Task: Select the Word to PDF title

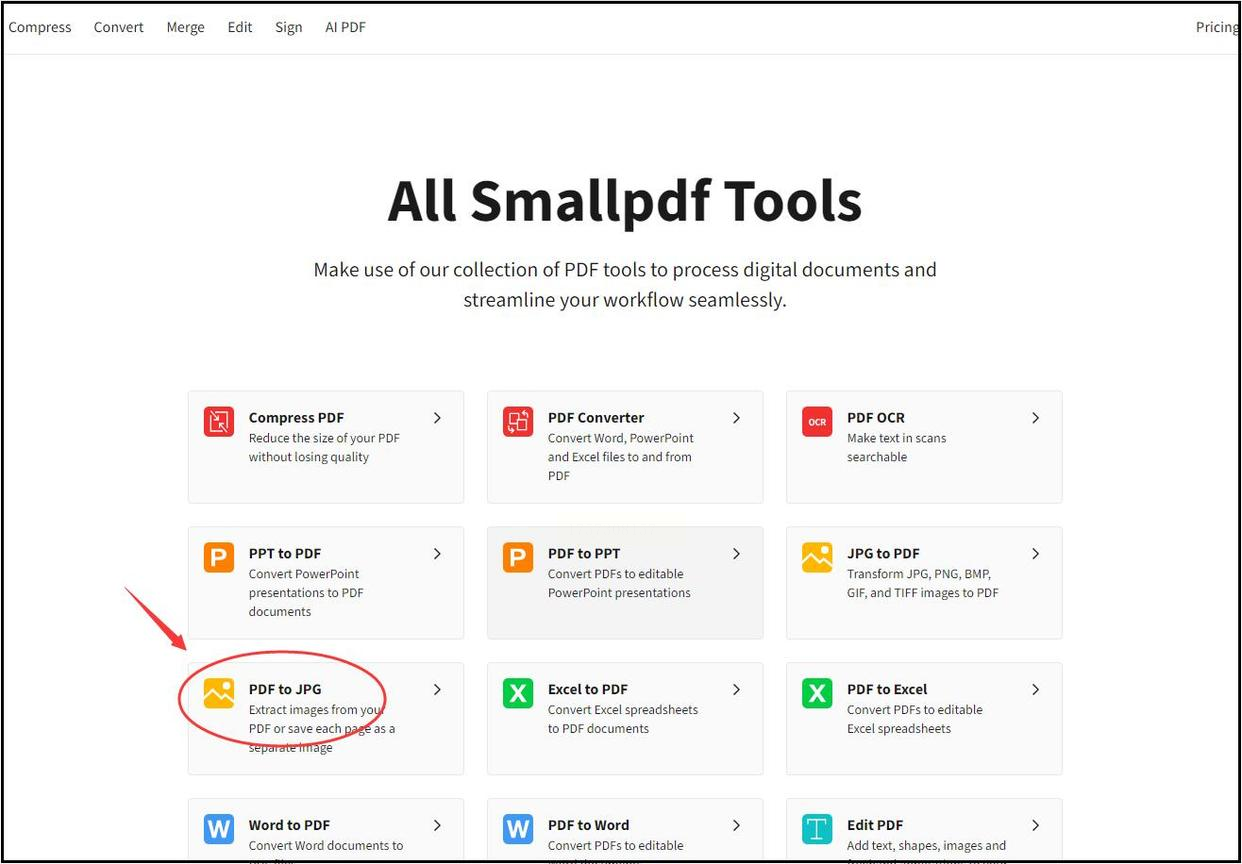Action: click(289, 826)
